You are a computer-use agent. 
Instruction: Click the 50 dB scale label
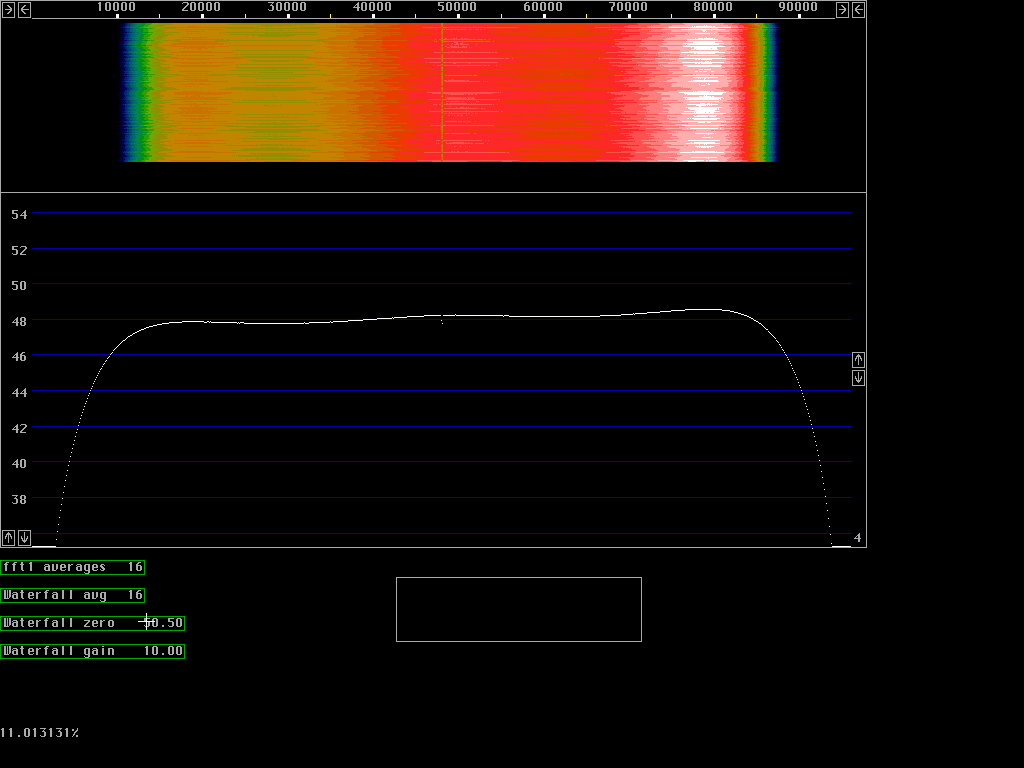20,285
